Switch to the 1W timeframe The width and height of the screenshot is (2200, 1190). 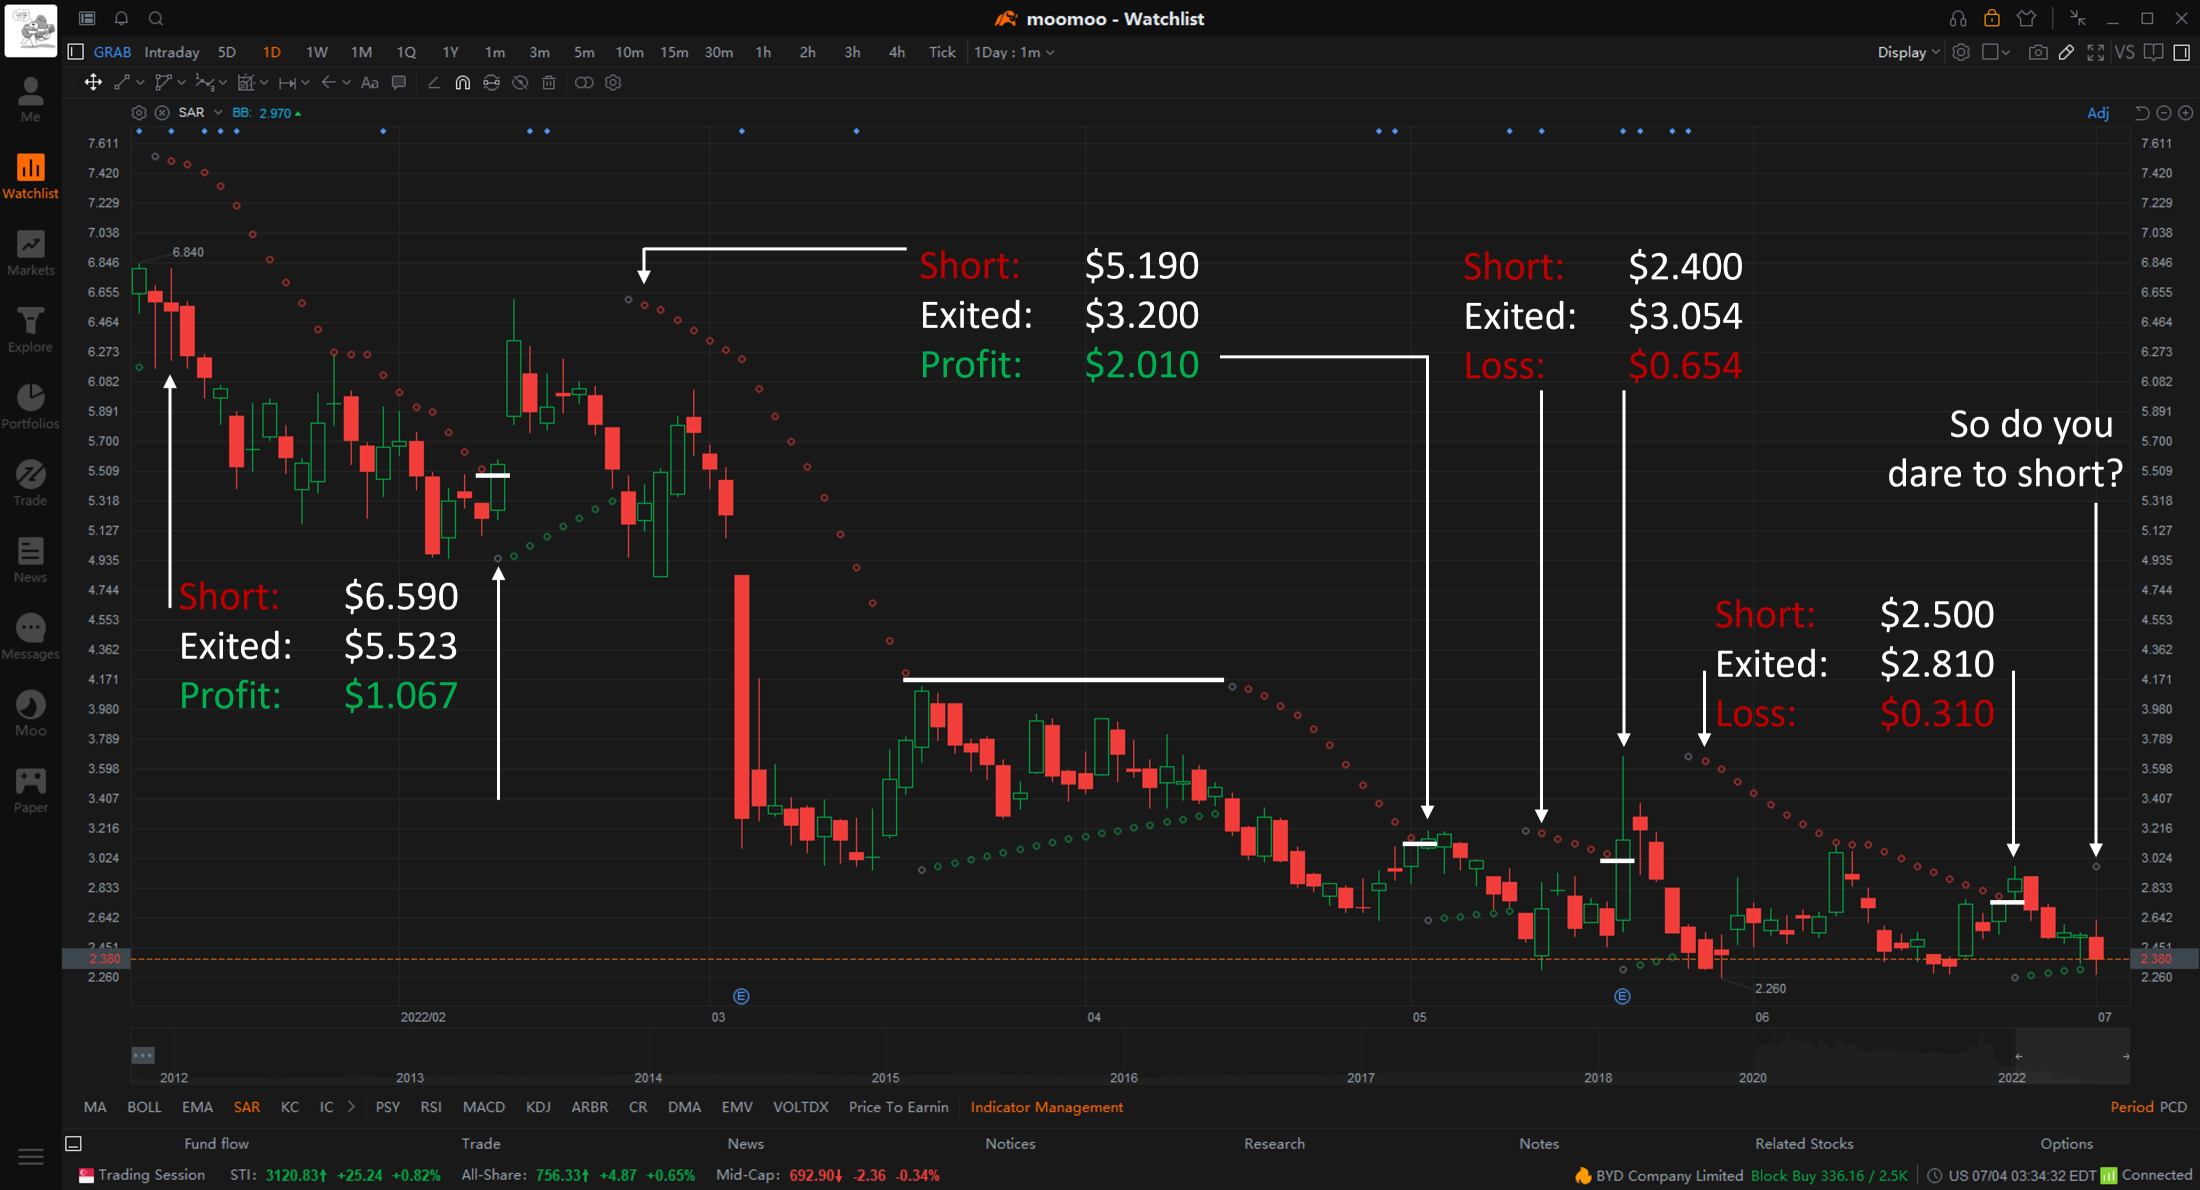[x=317, y=52]
